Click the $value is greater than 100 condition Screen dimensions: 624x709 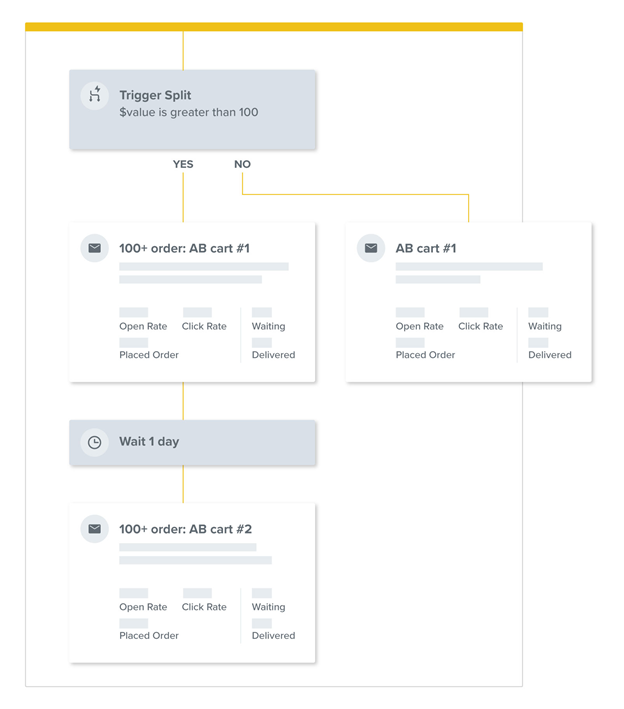point(188,113)
